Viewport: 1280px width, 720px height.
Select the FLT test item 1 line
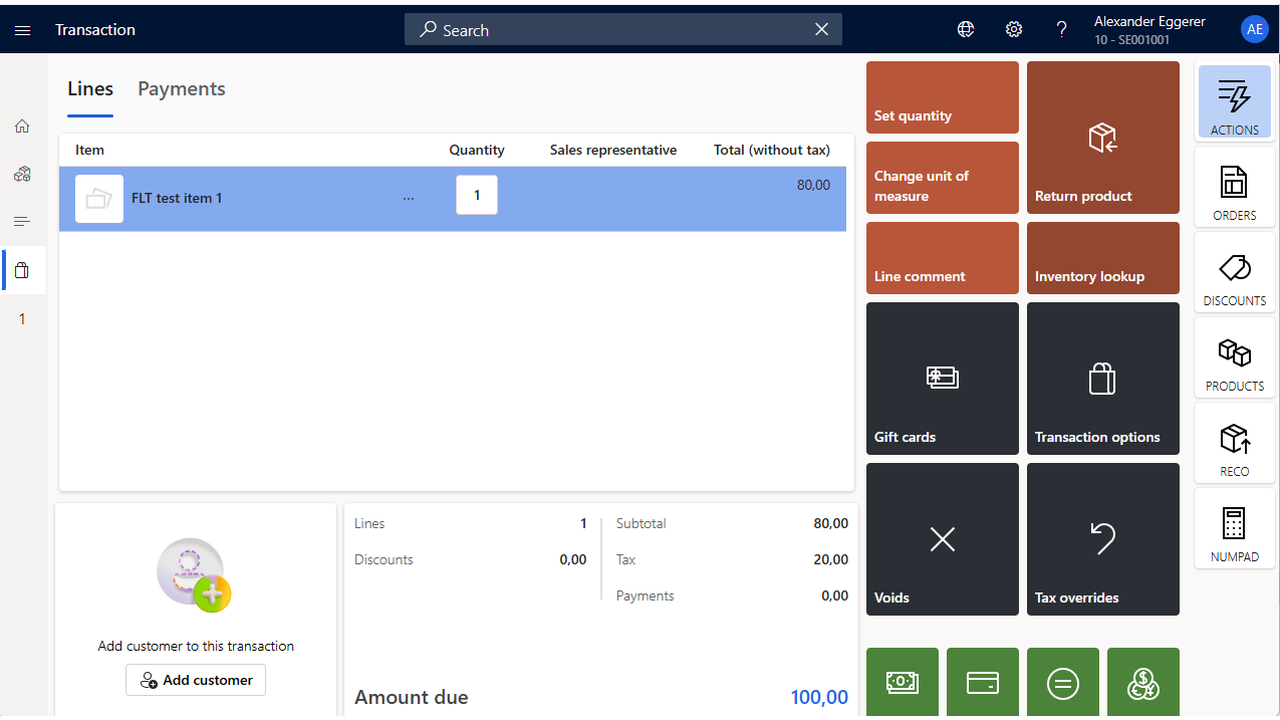point(453,199)
